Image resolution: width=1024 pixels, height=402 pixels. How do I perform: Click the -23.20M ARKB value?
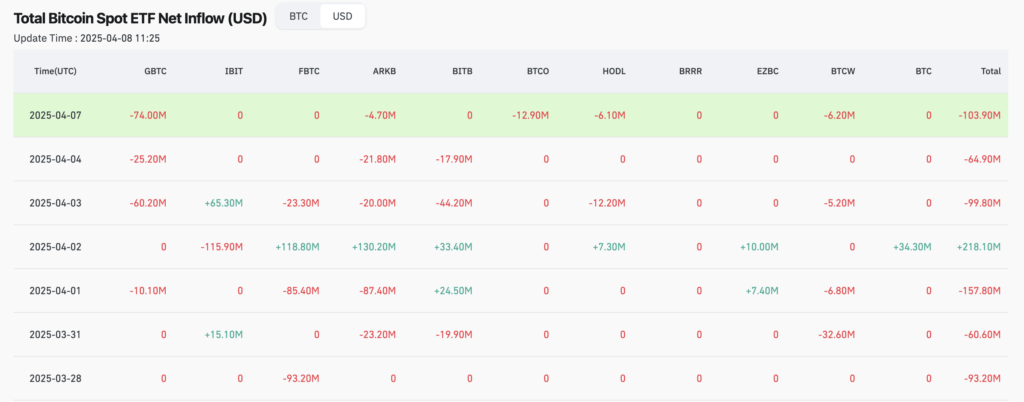(377, 335)
